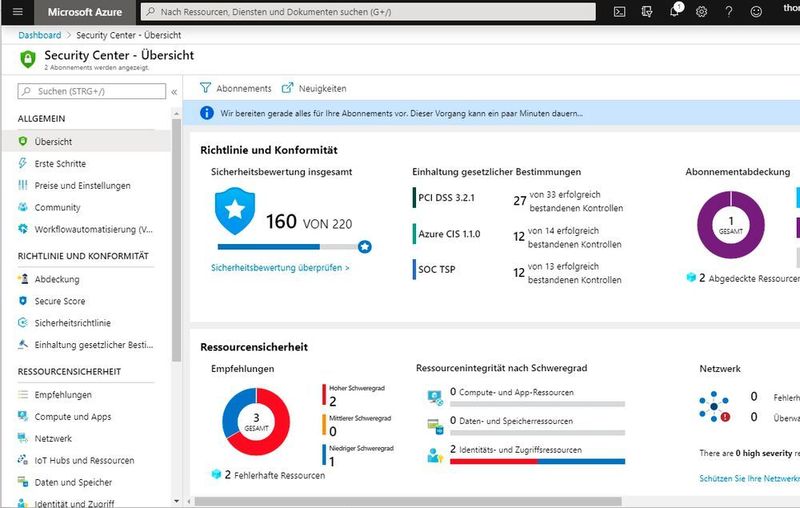Image resolution: width=800 pixels, height=508 pixels.
Task: Click the Empfehlungen list icon in sidebar
Action: click(22, 394)
